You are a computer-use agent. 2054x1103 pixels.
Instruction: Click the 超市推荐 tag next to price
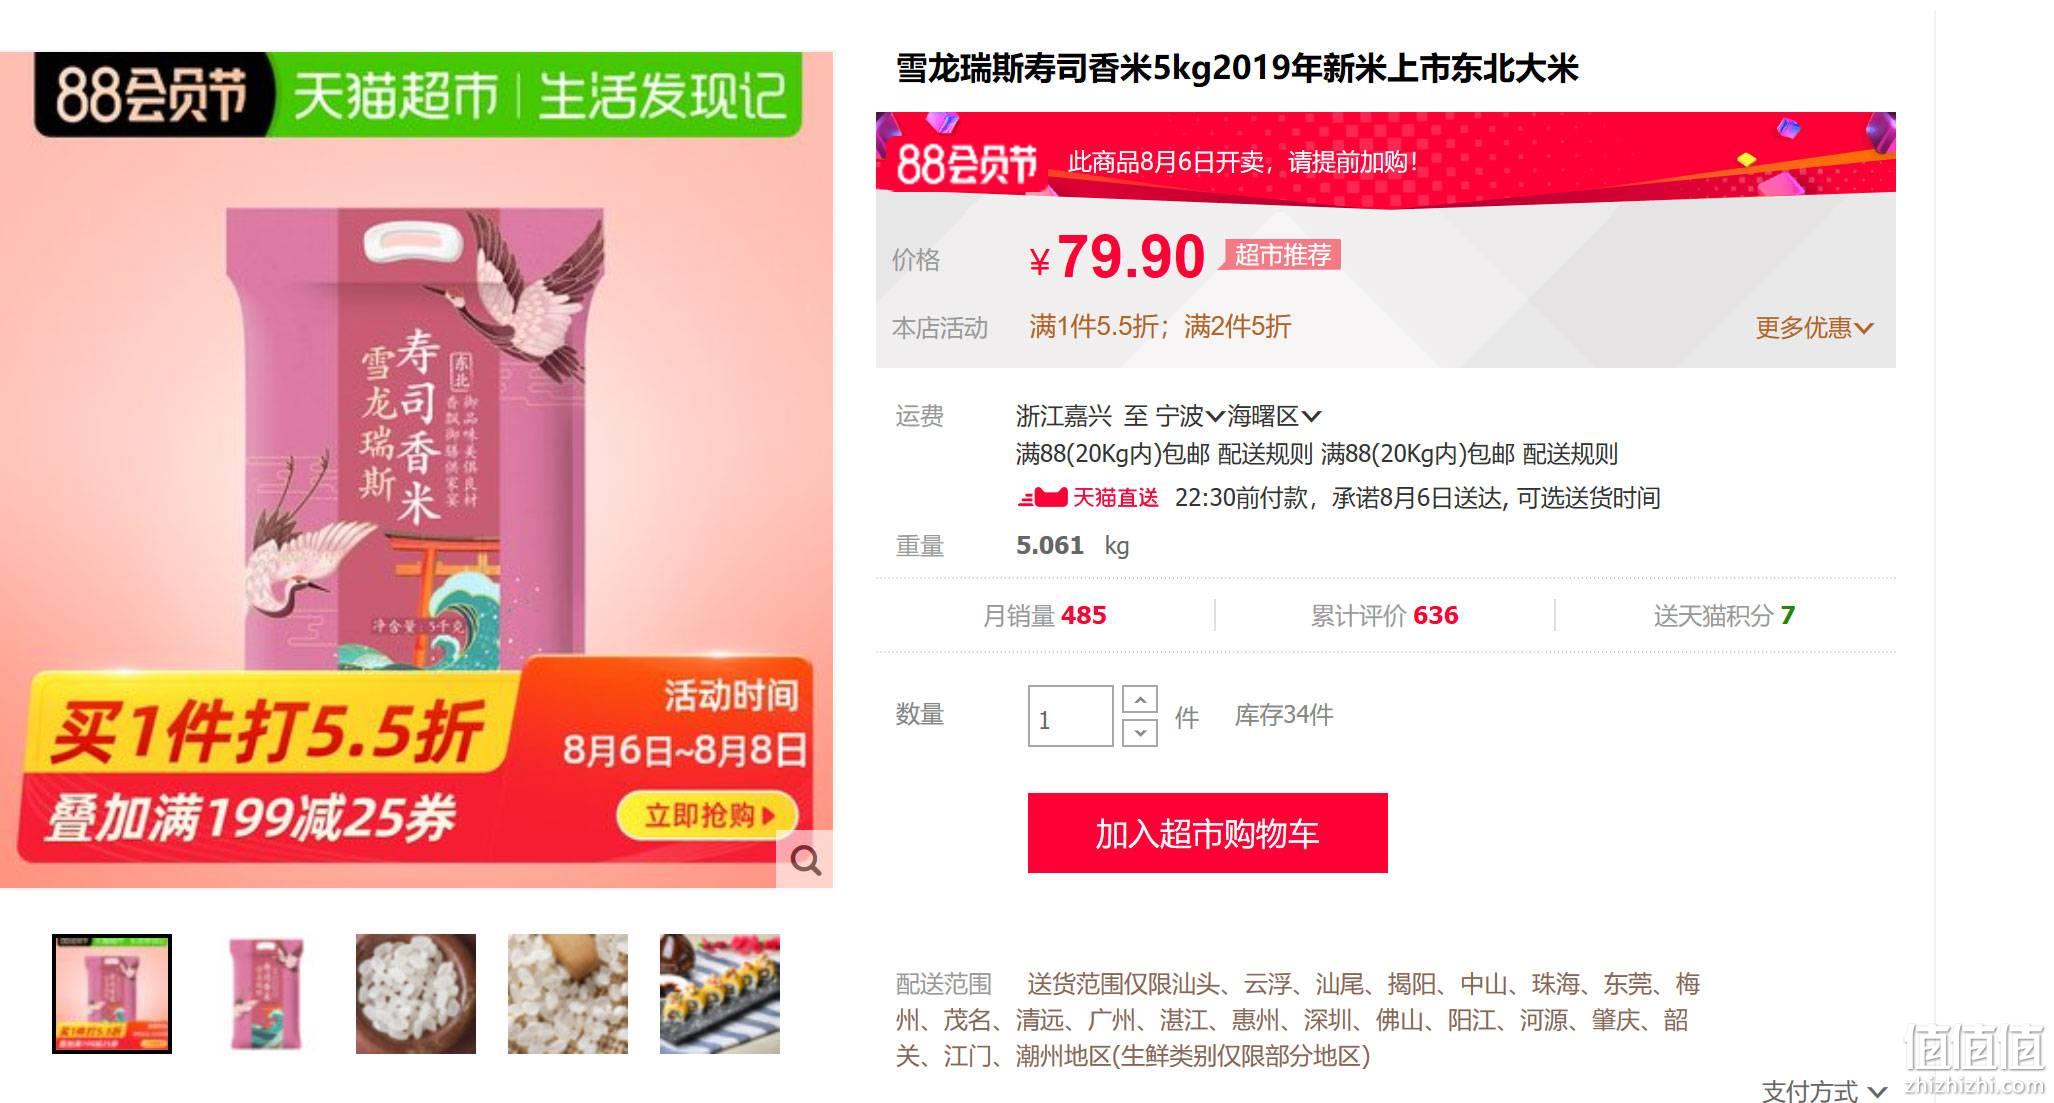1282,255
